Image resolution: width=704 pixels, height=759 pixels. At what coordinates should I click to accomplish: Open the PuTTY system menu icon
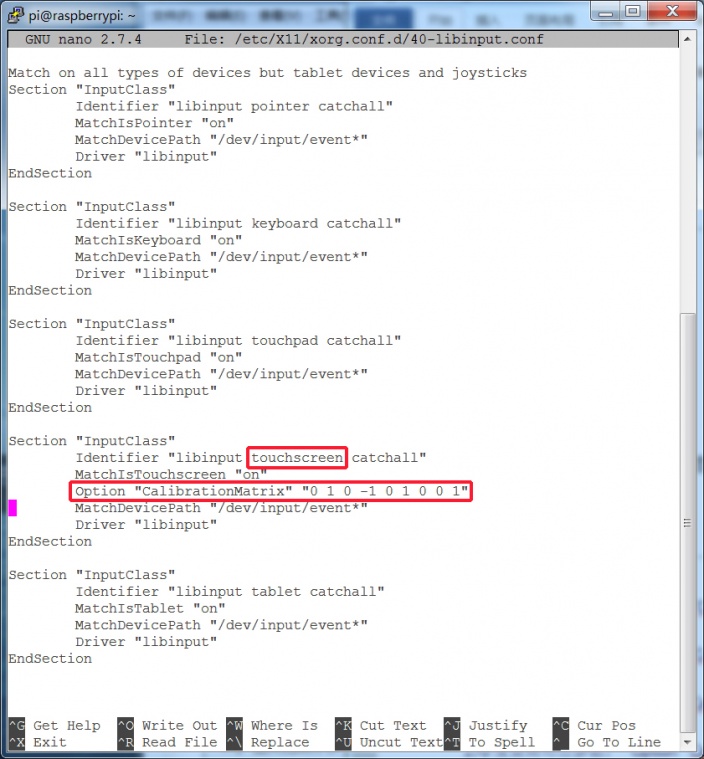point(16,14)
